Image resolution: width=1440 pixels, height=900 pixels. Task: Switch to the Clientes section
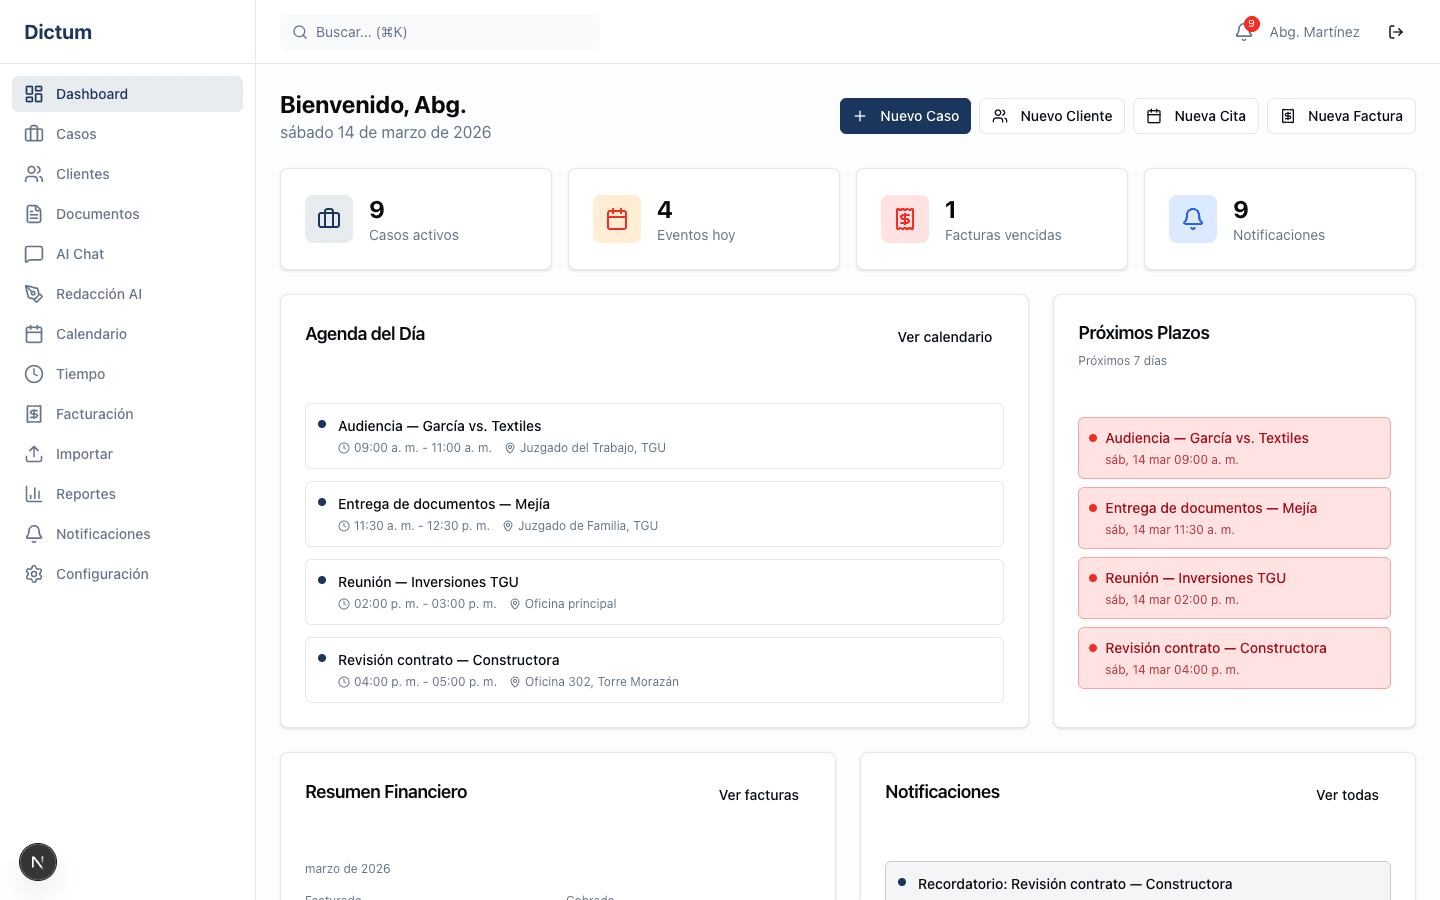point(83,173)
